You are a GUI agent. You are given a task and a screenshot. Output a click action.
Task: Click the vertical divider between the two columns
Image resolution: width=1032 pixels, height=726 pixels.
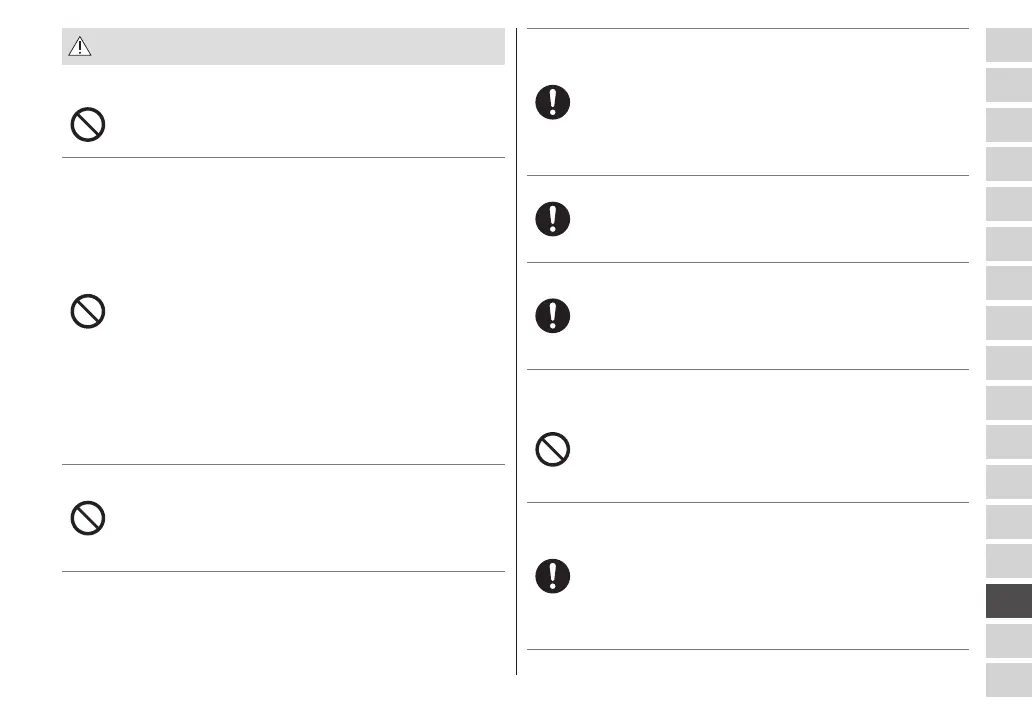[x=516, y=350]
